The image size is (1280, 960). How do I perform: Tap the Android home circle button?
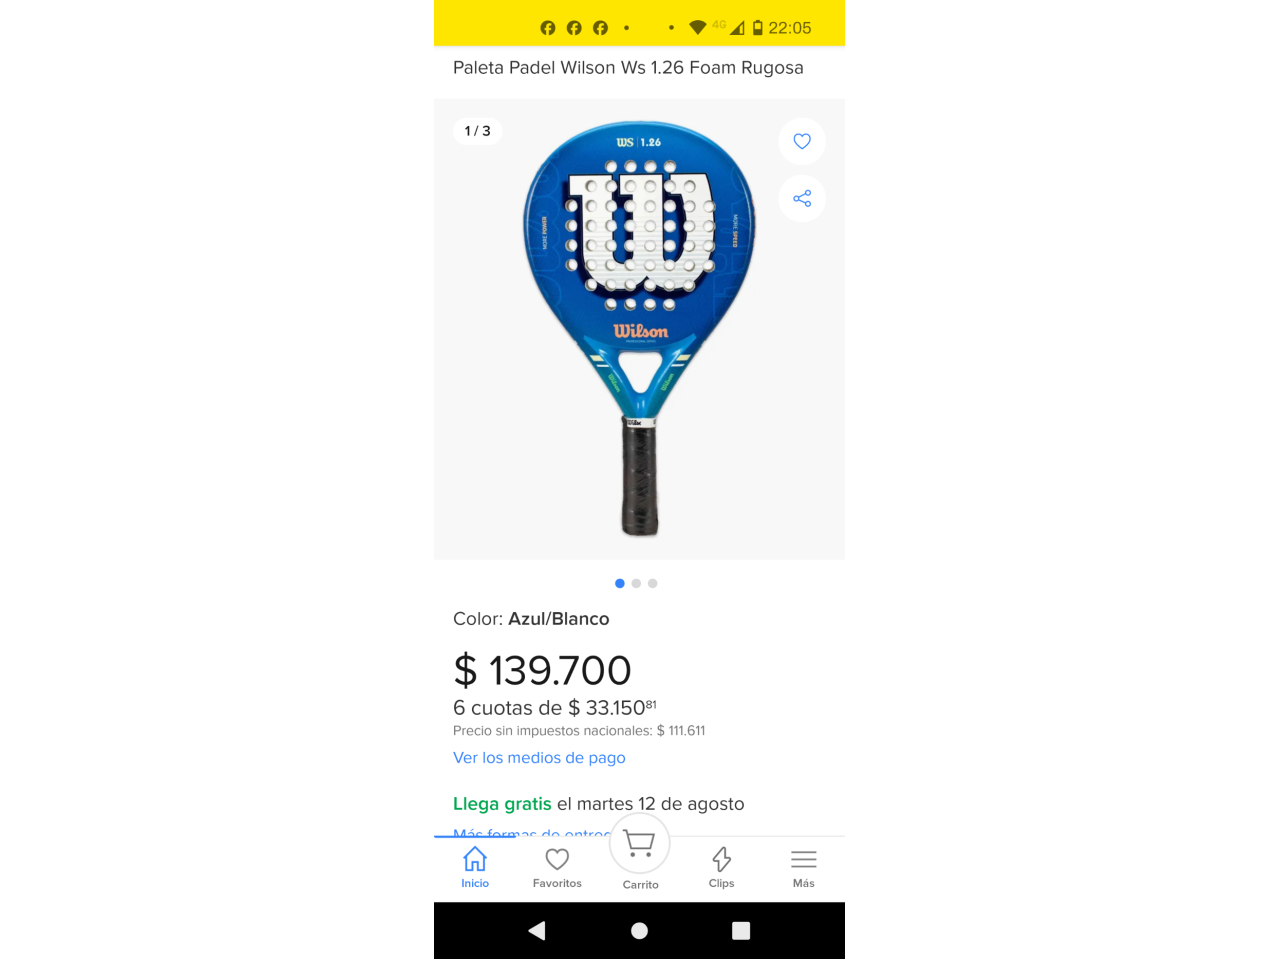pyautogui.click(x=639, y=931)
